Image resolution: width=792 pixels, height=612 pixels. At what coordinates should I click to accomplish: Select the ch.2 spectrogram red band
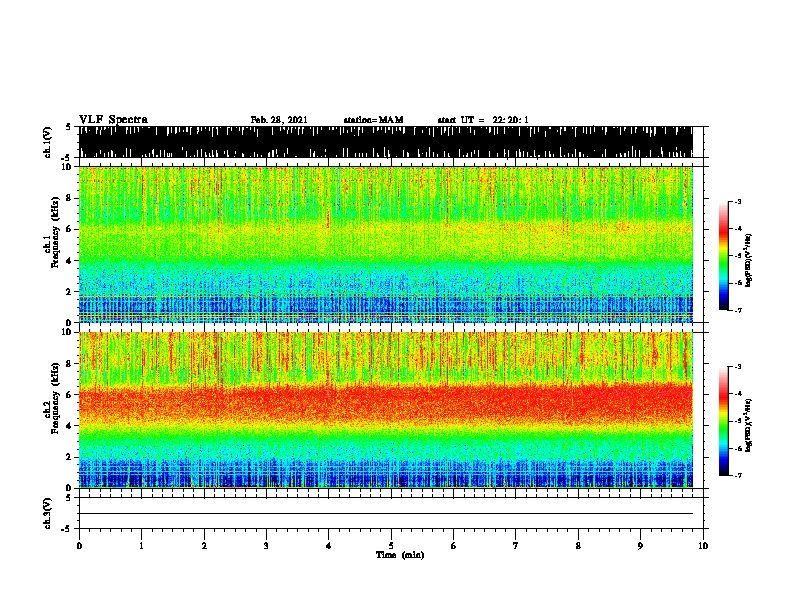click(x=385, y=404)
